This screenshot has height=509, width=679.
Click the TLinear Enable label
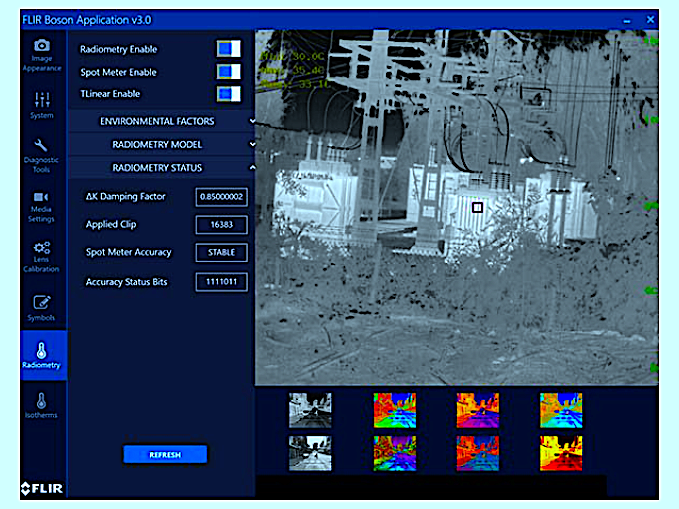(110, 94)
